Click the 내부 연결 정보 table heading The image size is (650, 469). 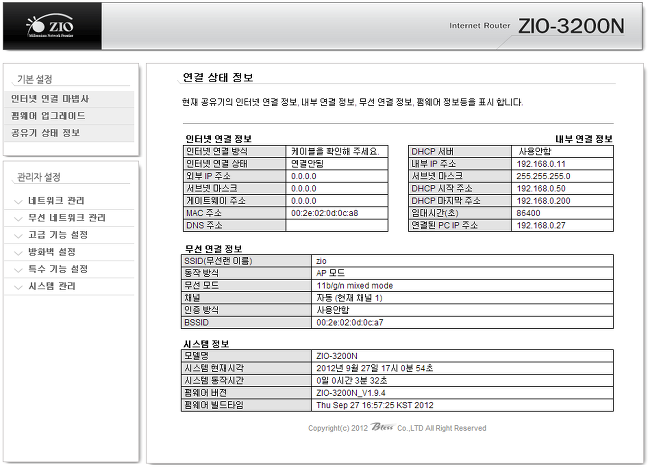(x=584, y=139)
